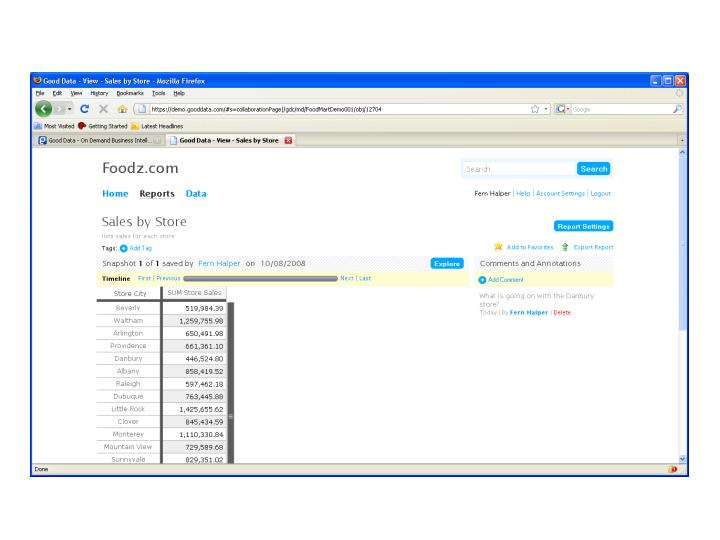This screenshot has height=540, width=720.
Task: Click the gray snapshot timeline bar
Action: pyautogui.click(x=260, y=278)
